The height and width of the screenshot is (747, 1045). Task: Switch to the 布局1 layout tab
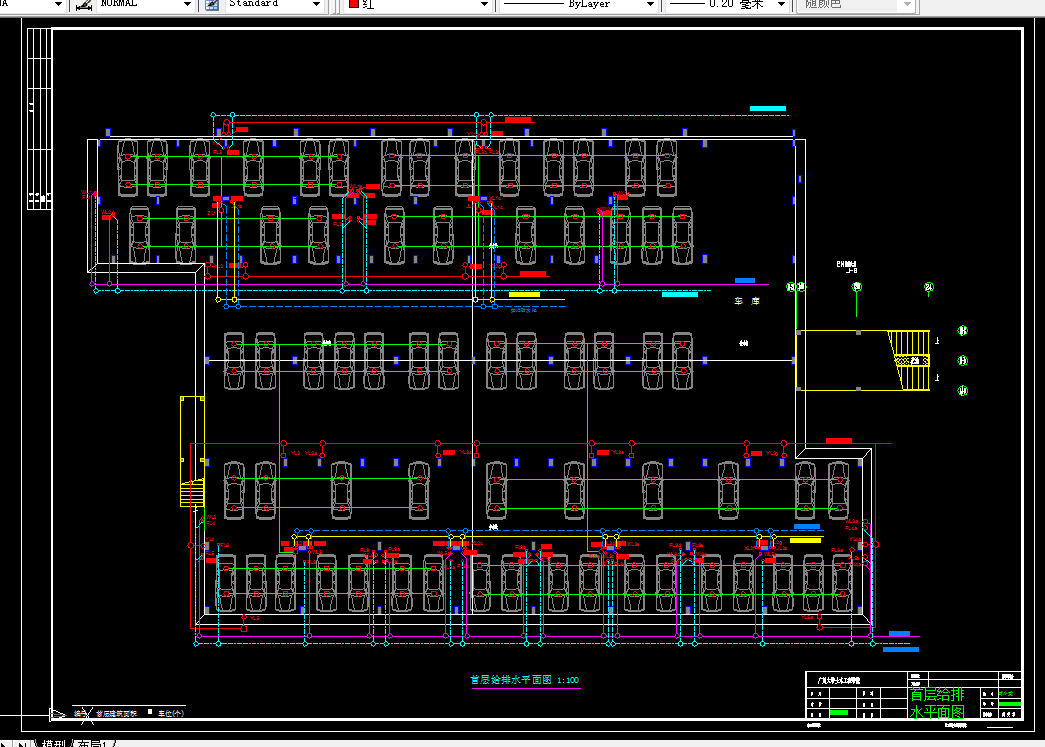point(93,743)
